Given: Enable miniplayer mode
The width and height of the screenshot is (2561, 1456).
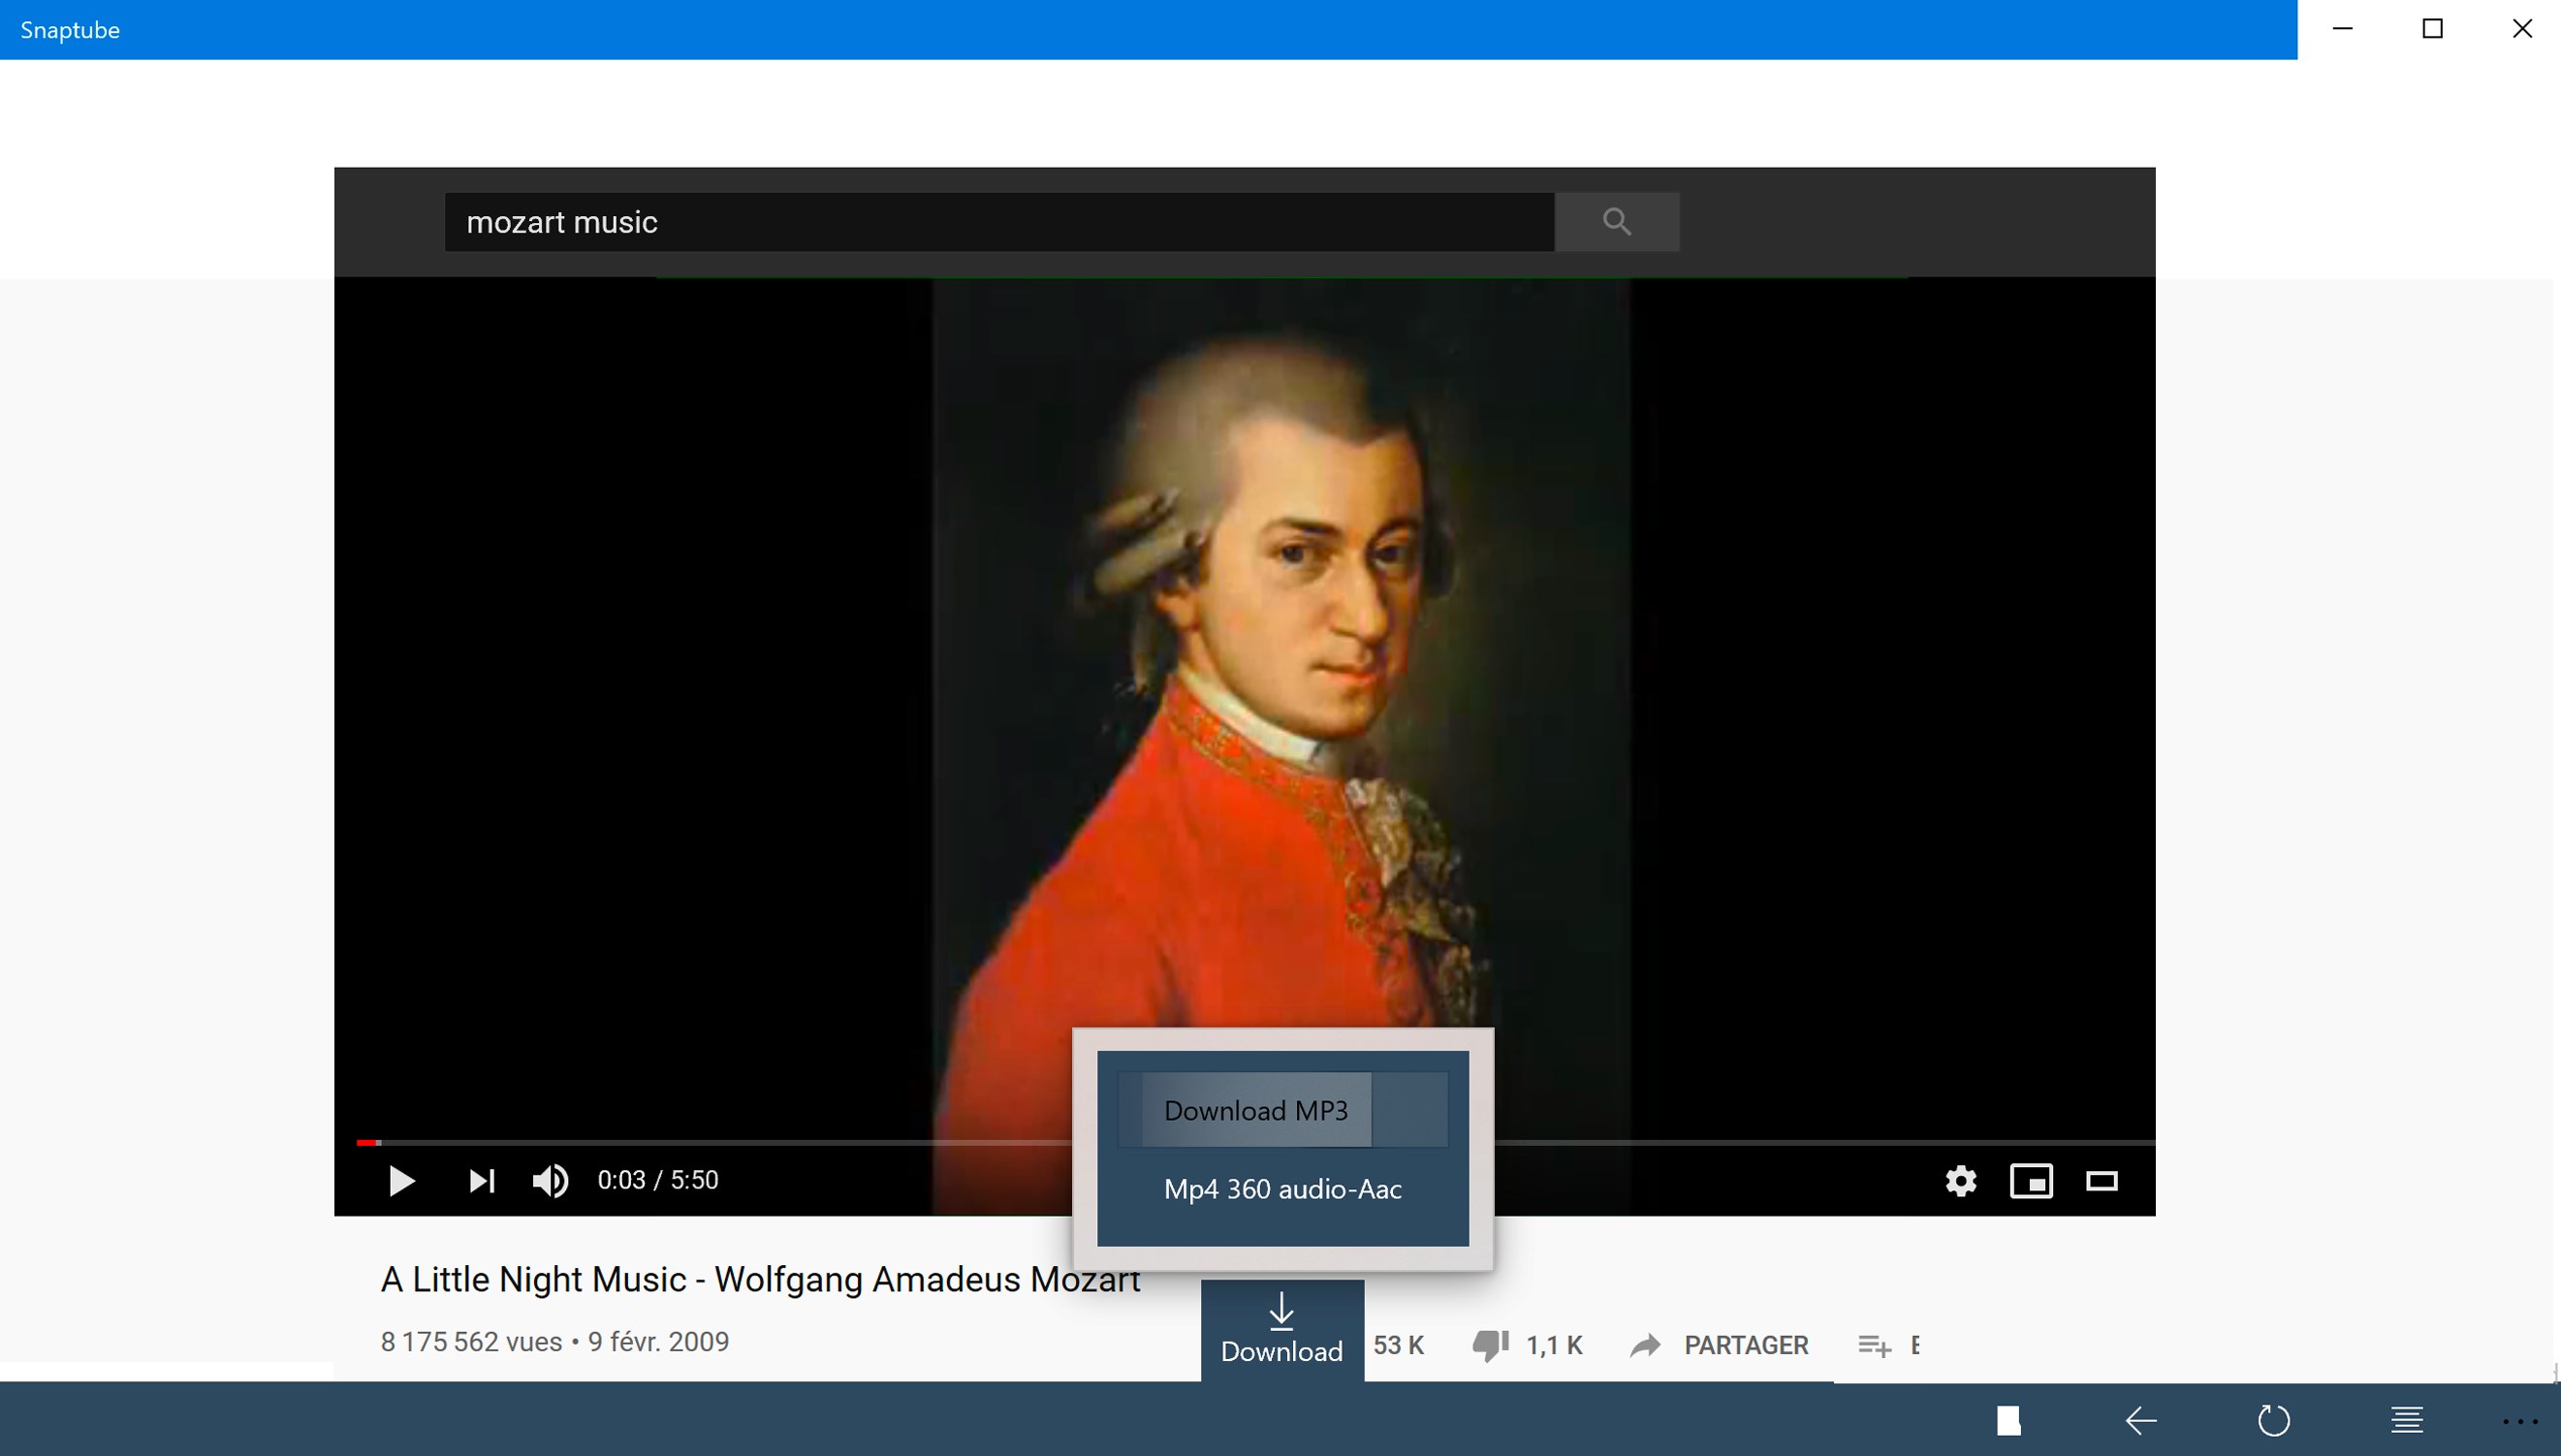Looking at the screenshot, I should [x=2031, y=1181].
